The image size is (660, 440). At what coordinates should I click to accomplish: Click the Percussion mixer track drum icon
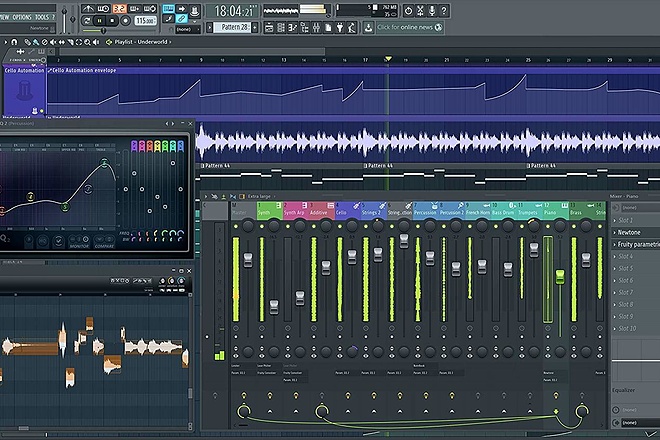coord(434,206)
